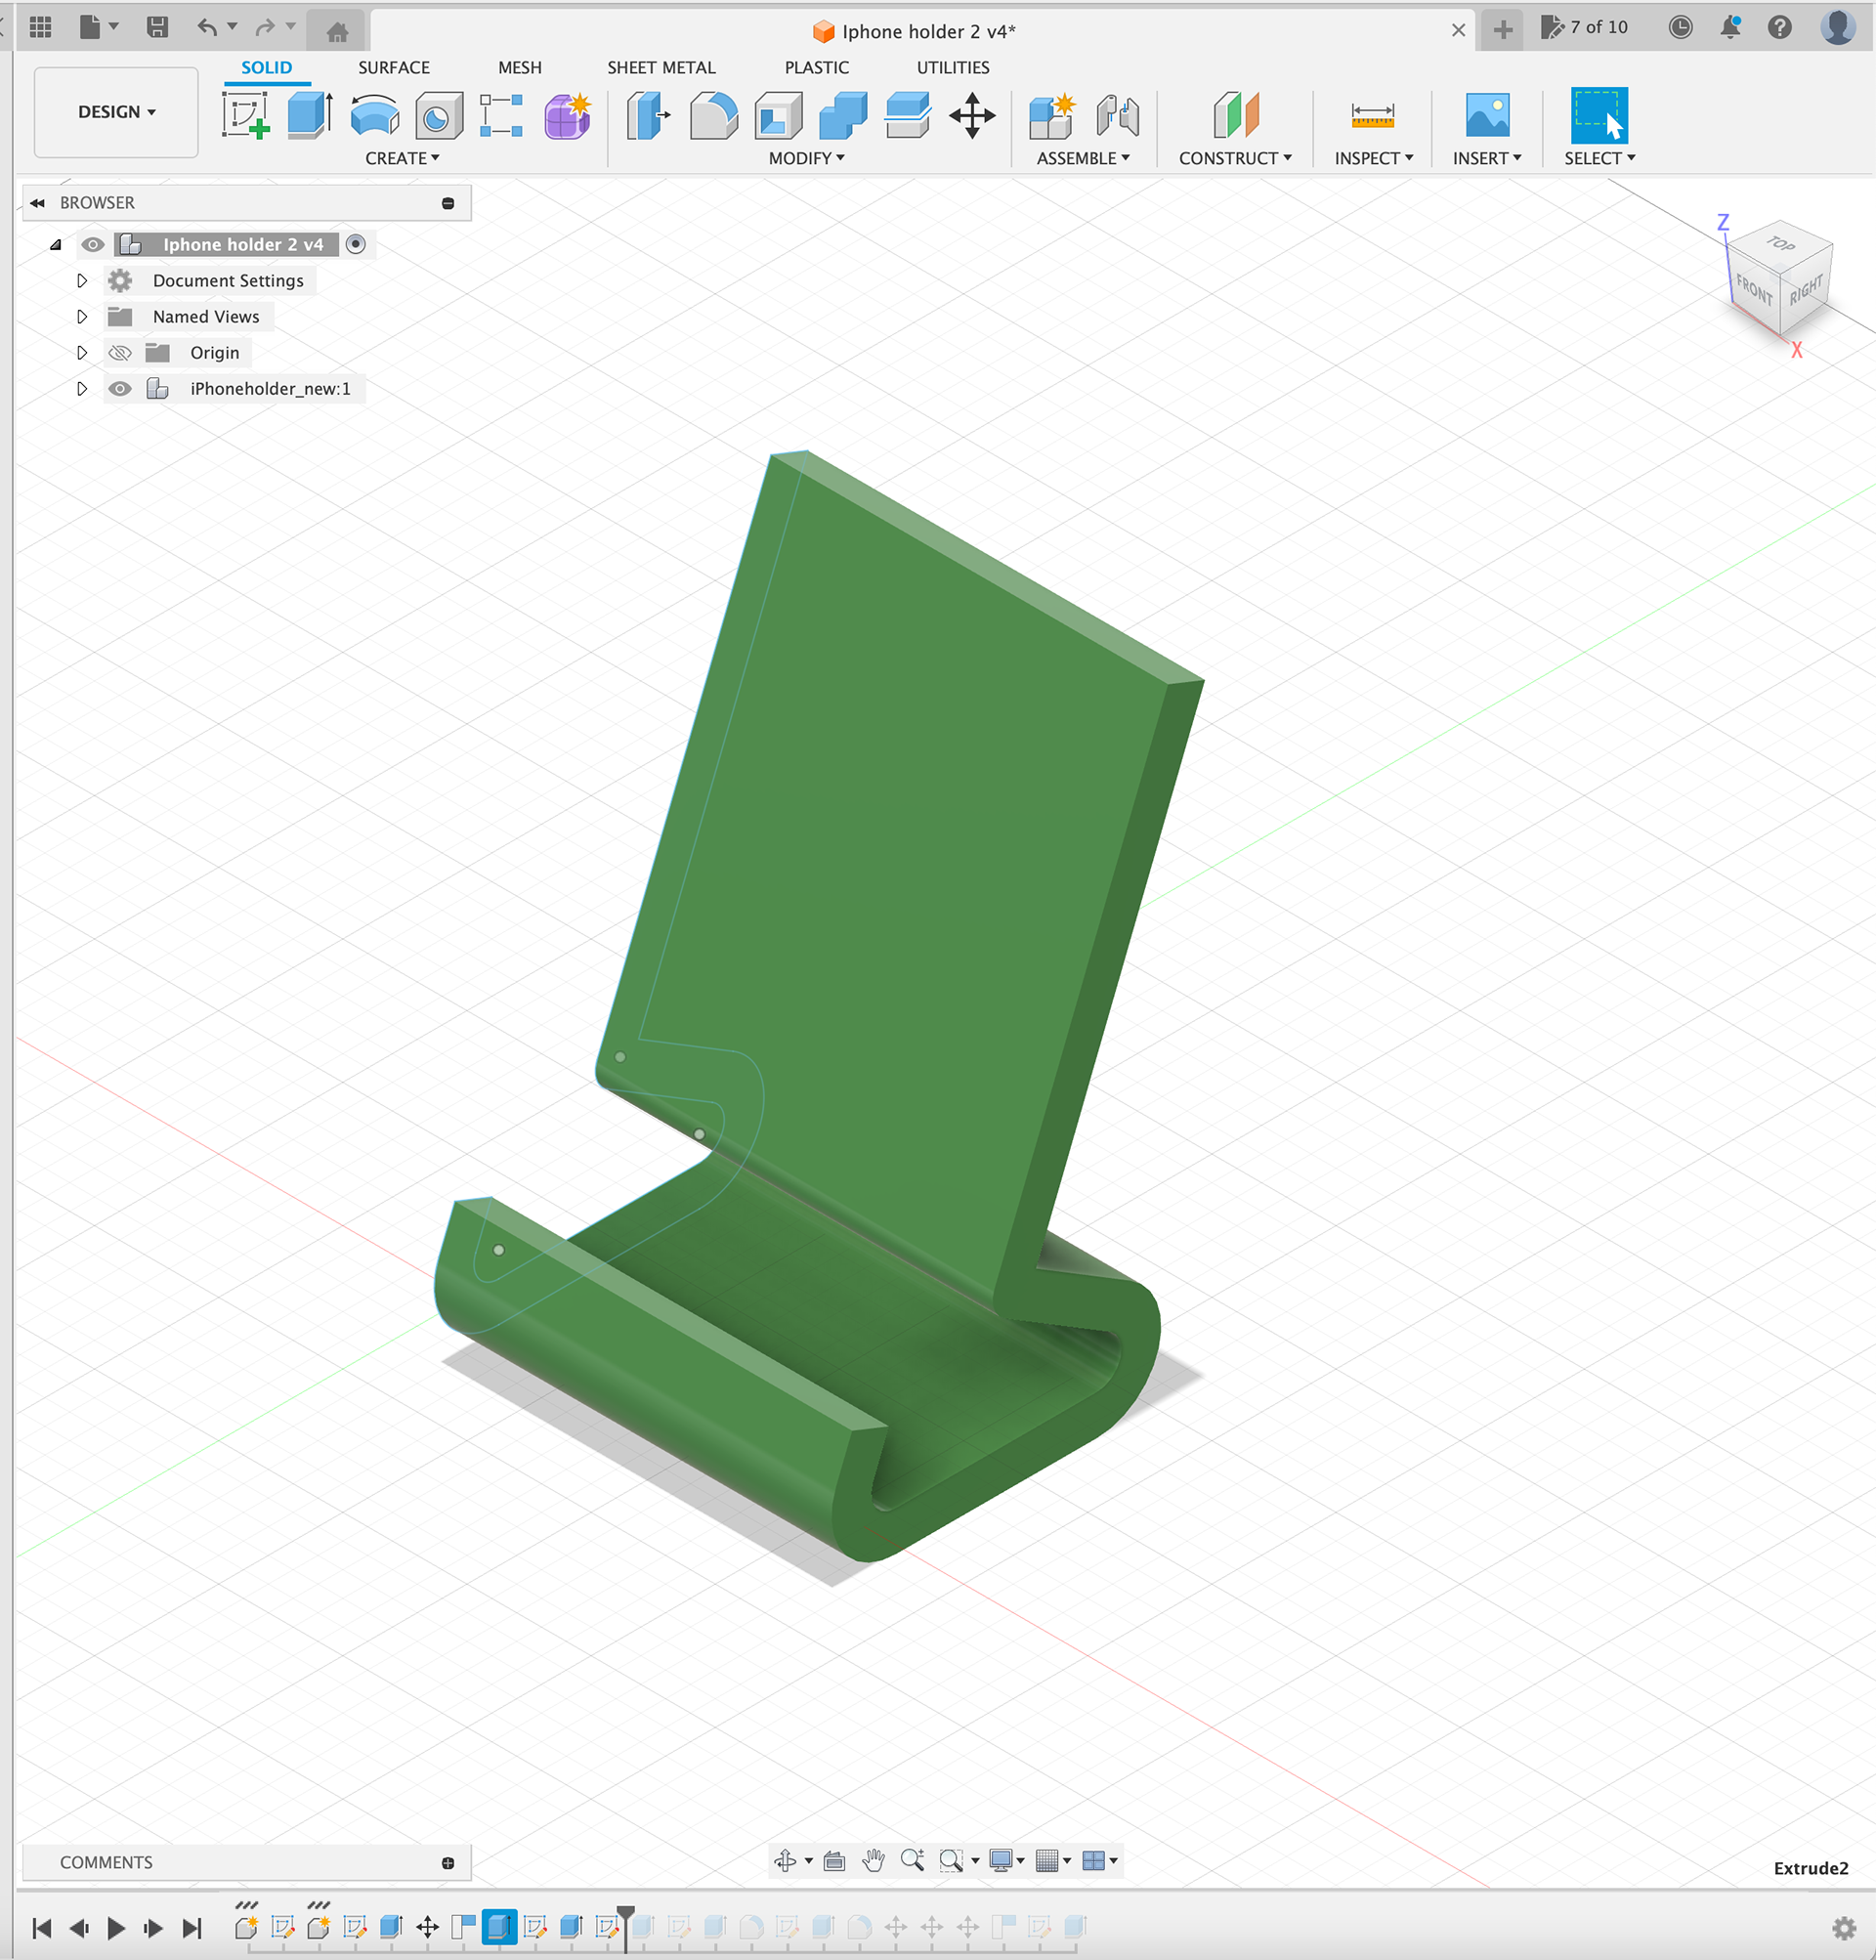Select the Shell tool
This screenshot has width=1876, height=1960.
pos(779,115)
